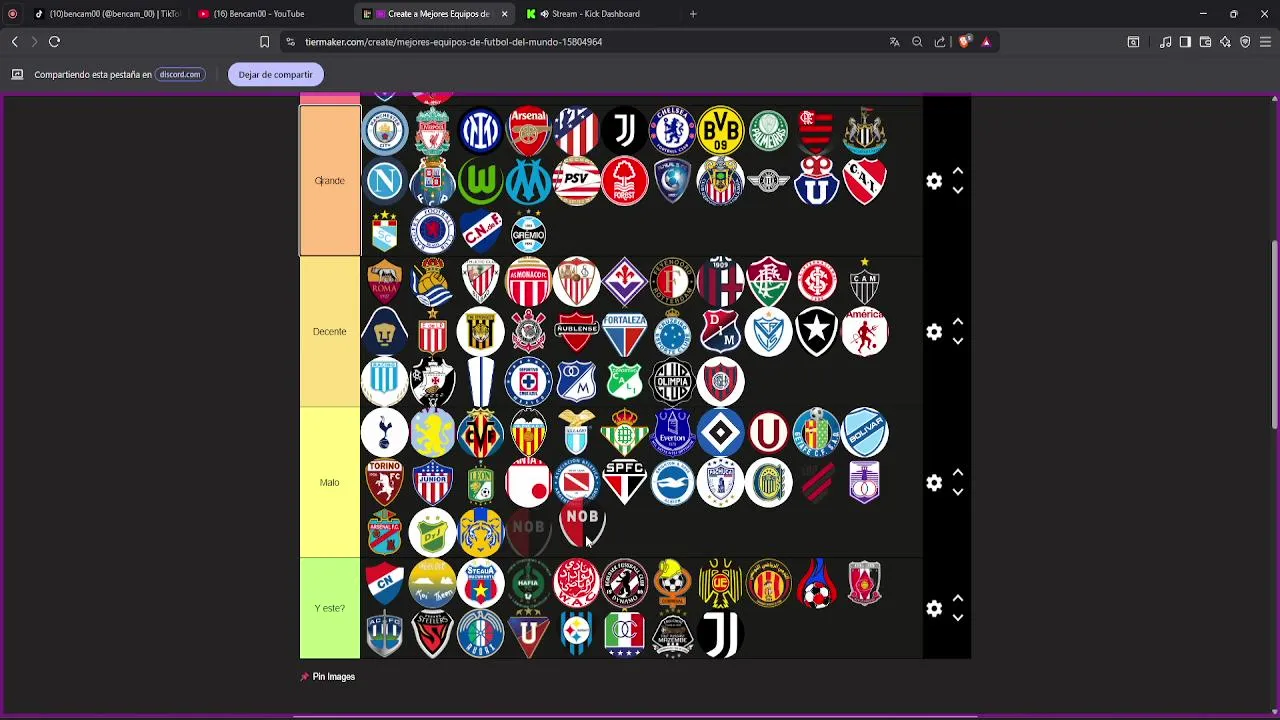1280x720 pixels.
Task: Open a new browser tab
Action: 693,14
